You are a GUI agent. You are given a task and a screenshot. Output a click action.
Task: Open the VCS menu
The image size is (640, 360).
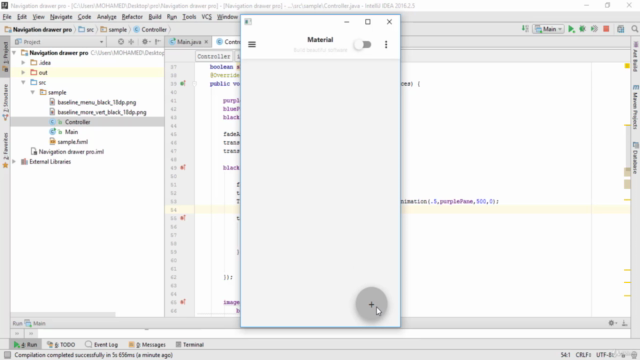coord(207,17)
